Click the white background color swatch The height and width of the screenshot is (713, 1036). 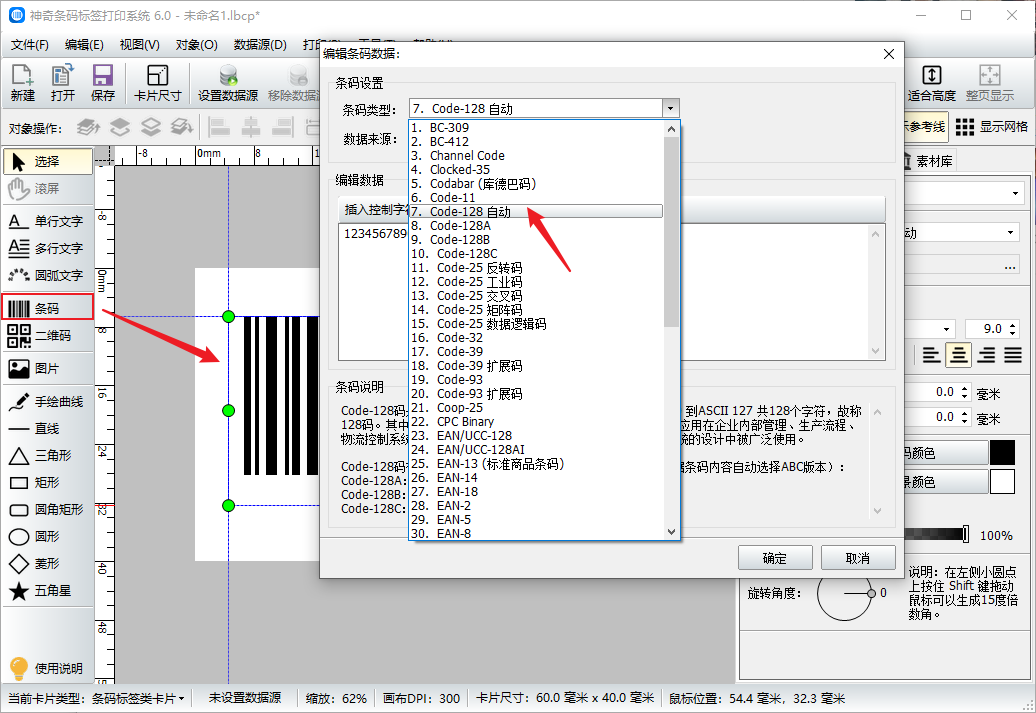click(1002, 482)
